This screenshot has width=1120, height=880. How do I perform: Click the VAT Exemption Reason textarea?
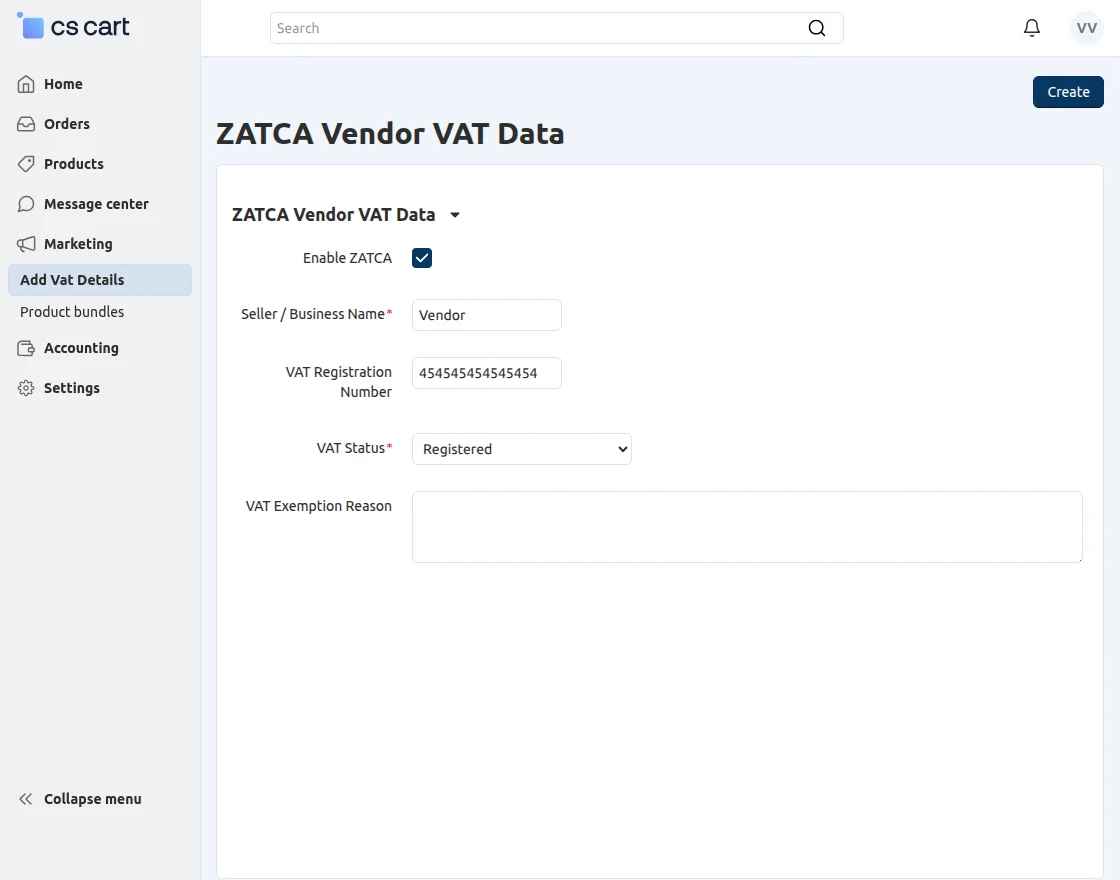coord(747,527)
